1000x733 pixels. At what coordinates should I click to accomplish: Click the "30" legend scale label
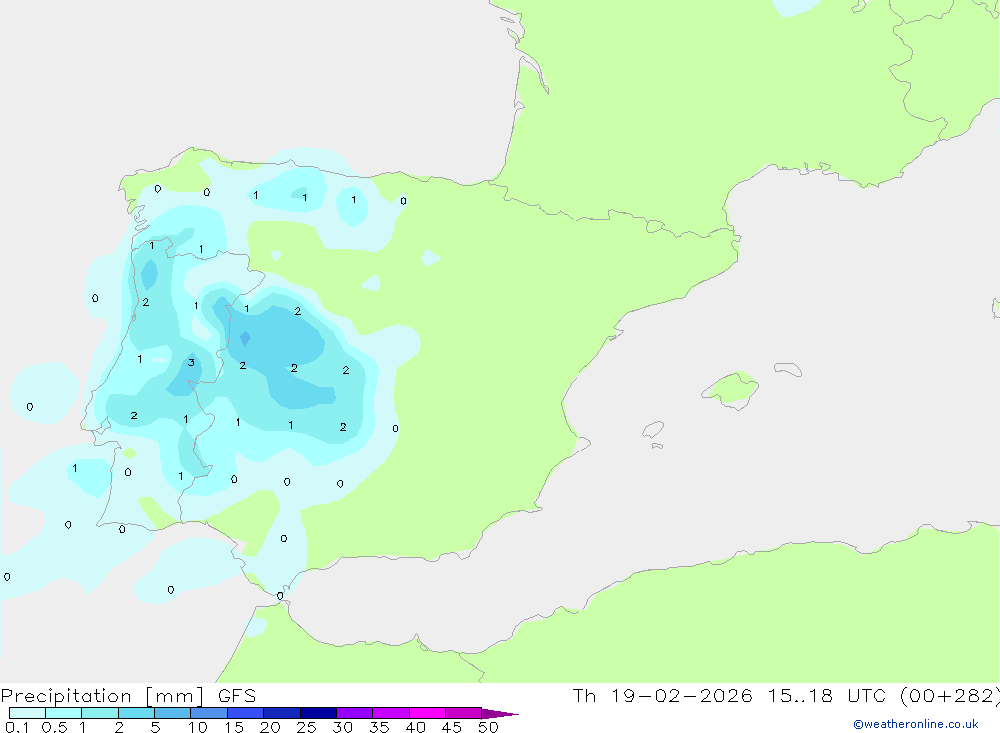343,727
